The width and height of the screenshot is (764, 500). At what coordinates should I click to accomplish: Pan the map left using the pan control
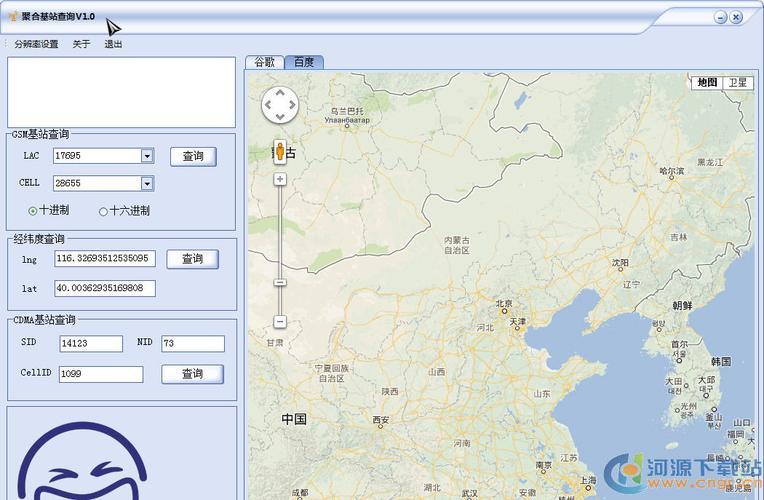point(267,105)
